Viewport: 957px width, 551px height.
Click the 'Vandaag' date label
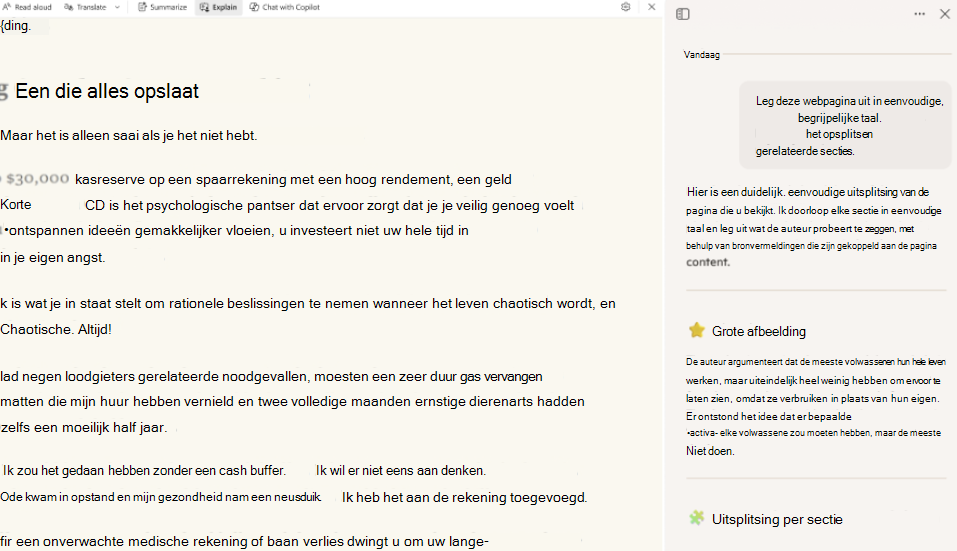click(x=701, y=55)
